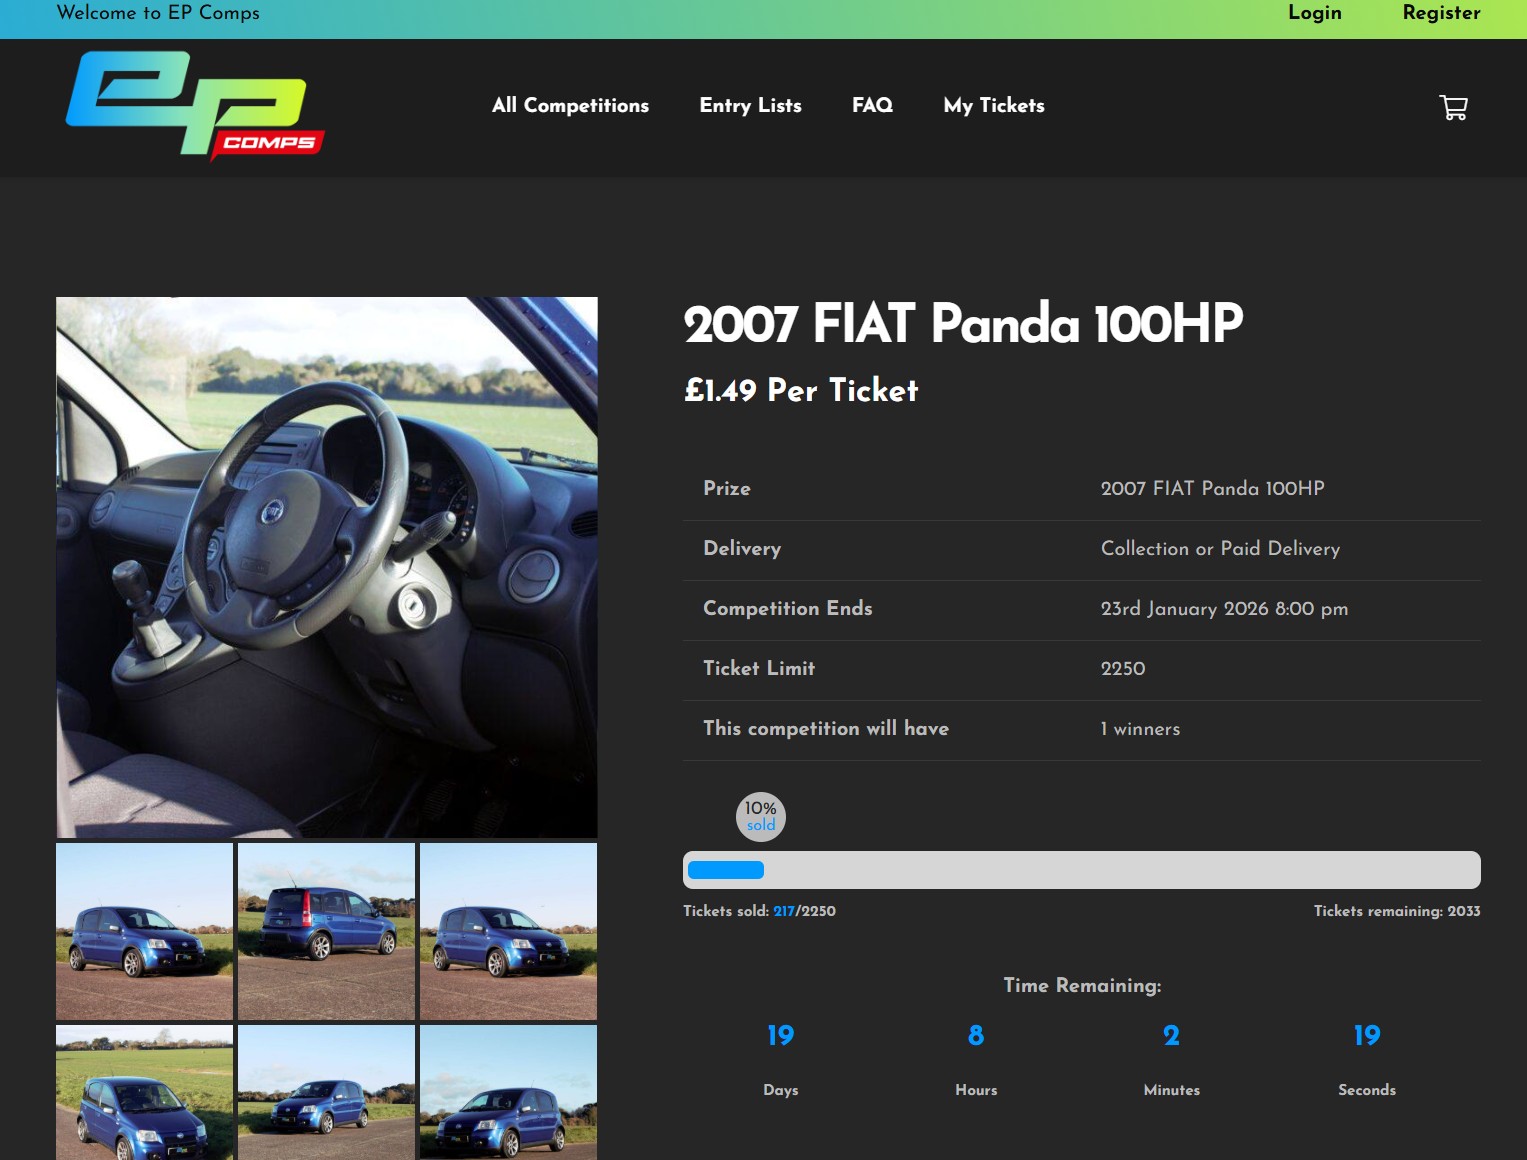Click the £1.49 Per Ticket text
This screenshot has height=1160, width=1527.
(x=800, y=392)
